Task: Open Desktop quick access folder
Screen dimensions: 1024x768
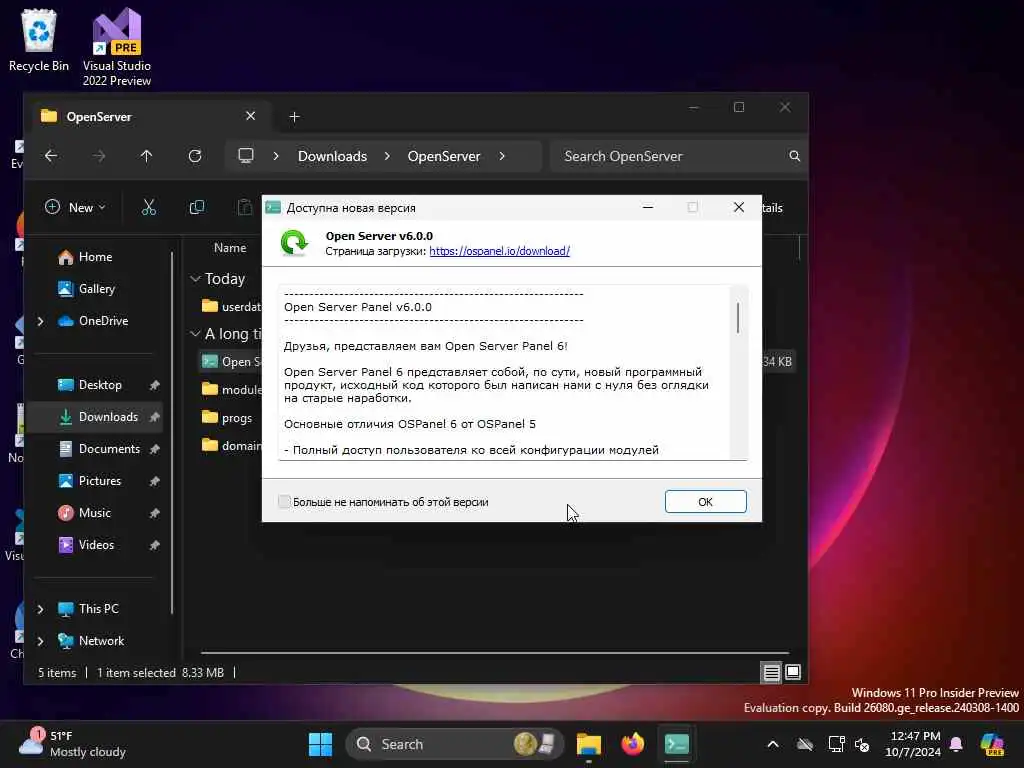Action: click(100, 385)
